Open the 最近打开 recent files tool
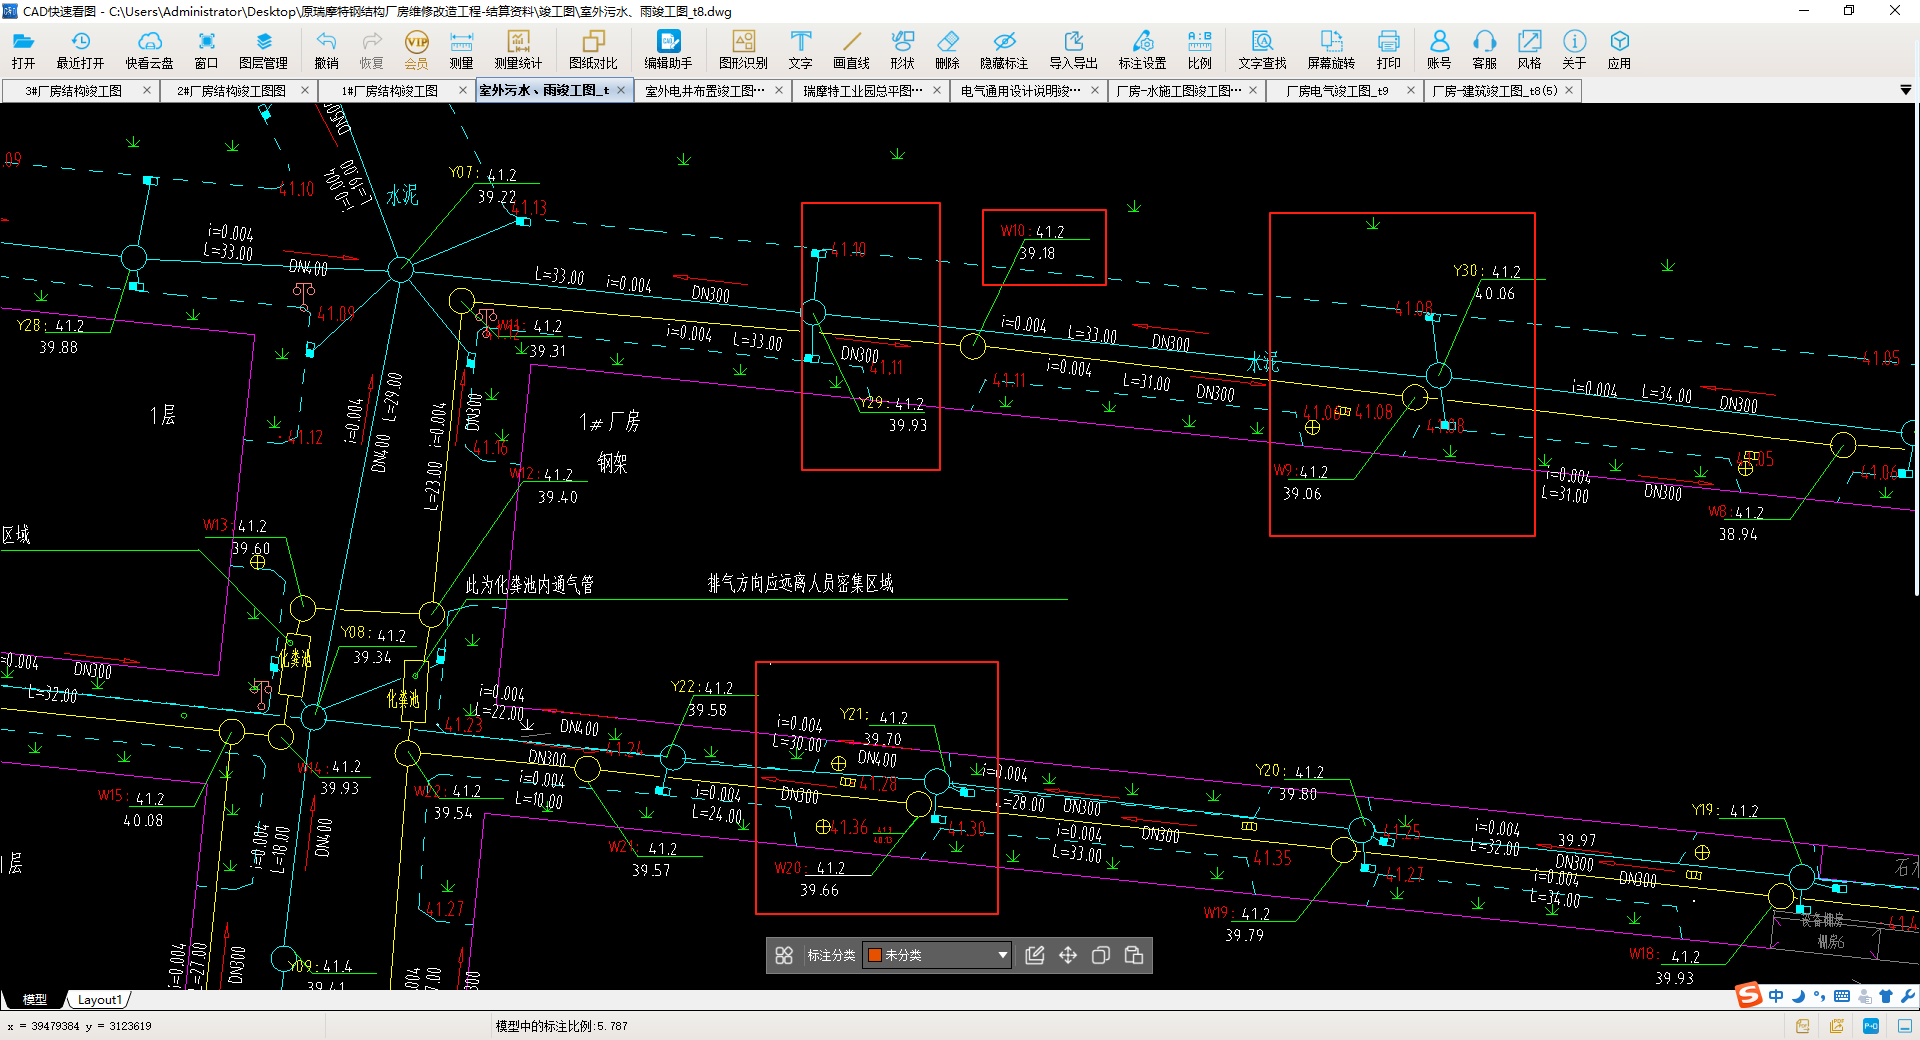The width and height of the screenshot is (1920, 1040). coord(80,48)
